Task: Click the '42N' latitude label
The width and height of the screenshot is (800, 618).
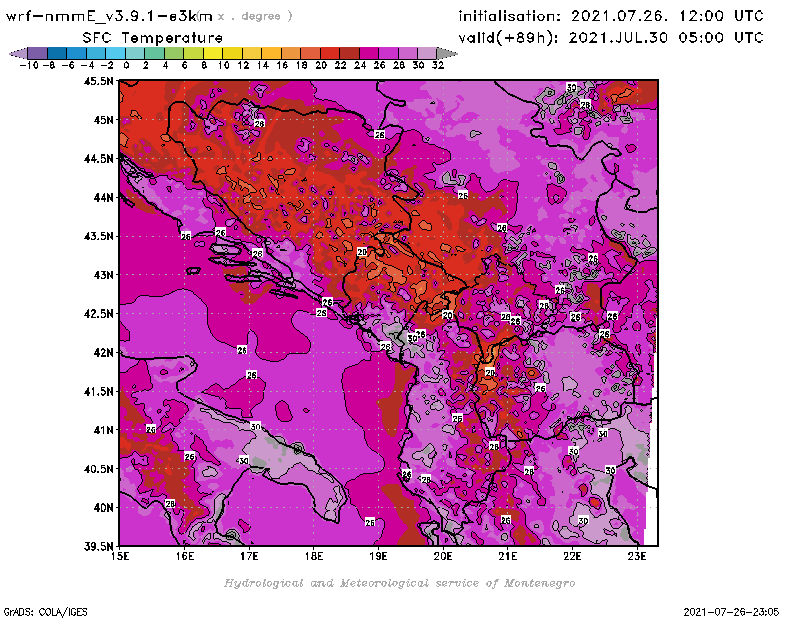Action: pyautogui.click(x=103, y=353)
